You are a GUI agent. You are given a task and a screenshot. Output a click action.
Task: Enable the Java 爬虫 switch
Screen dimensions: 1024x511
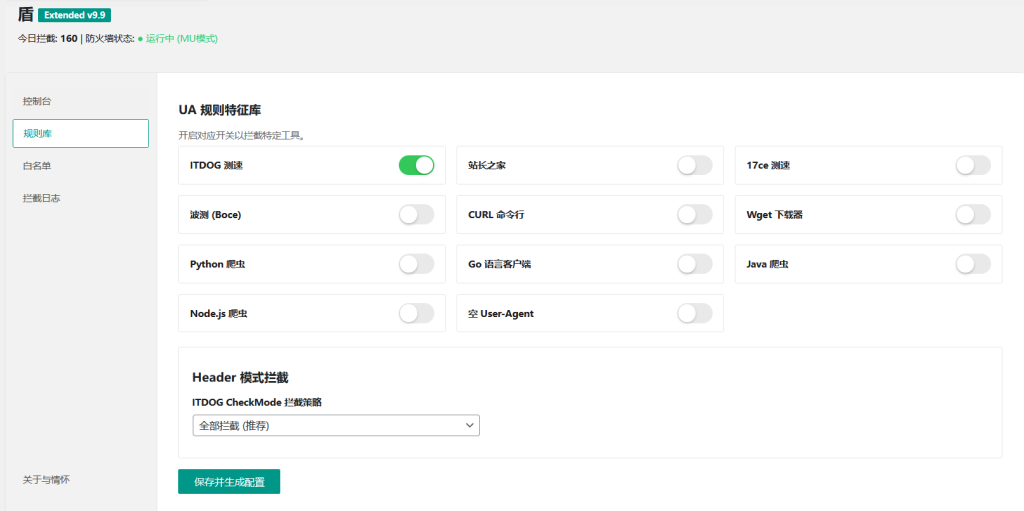pos(972,264)
